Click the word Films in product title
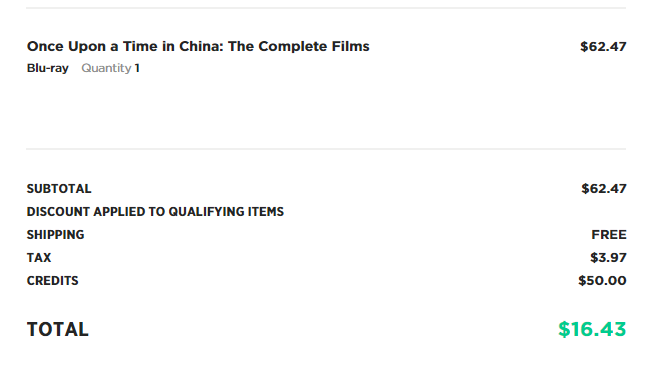 [x=350, y=46]
